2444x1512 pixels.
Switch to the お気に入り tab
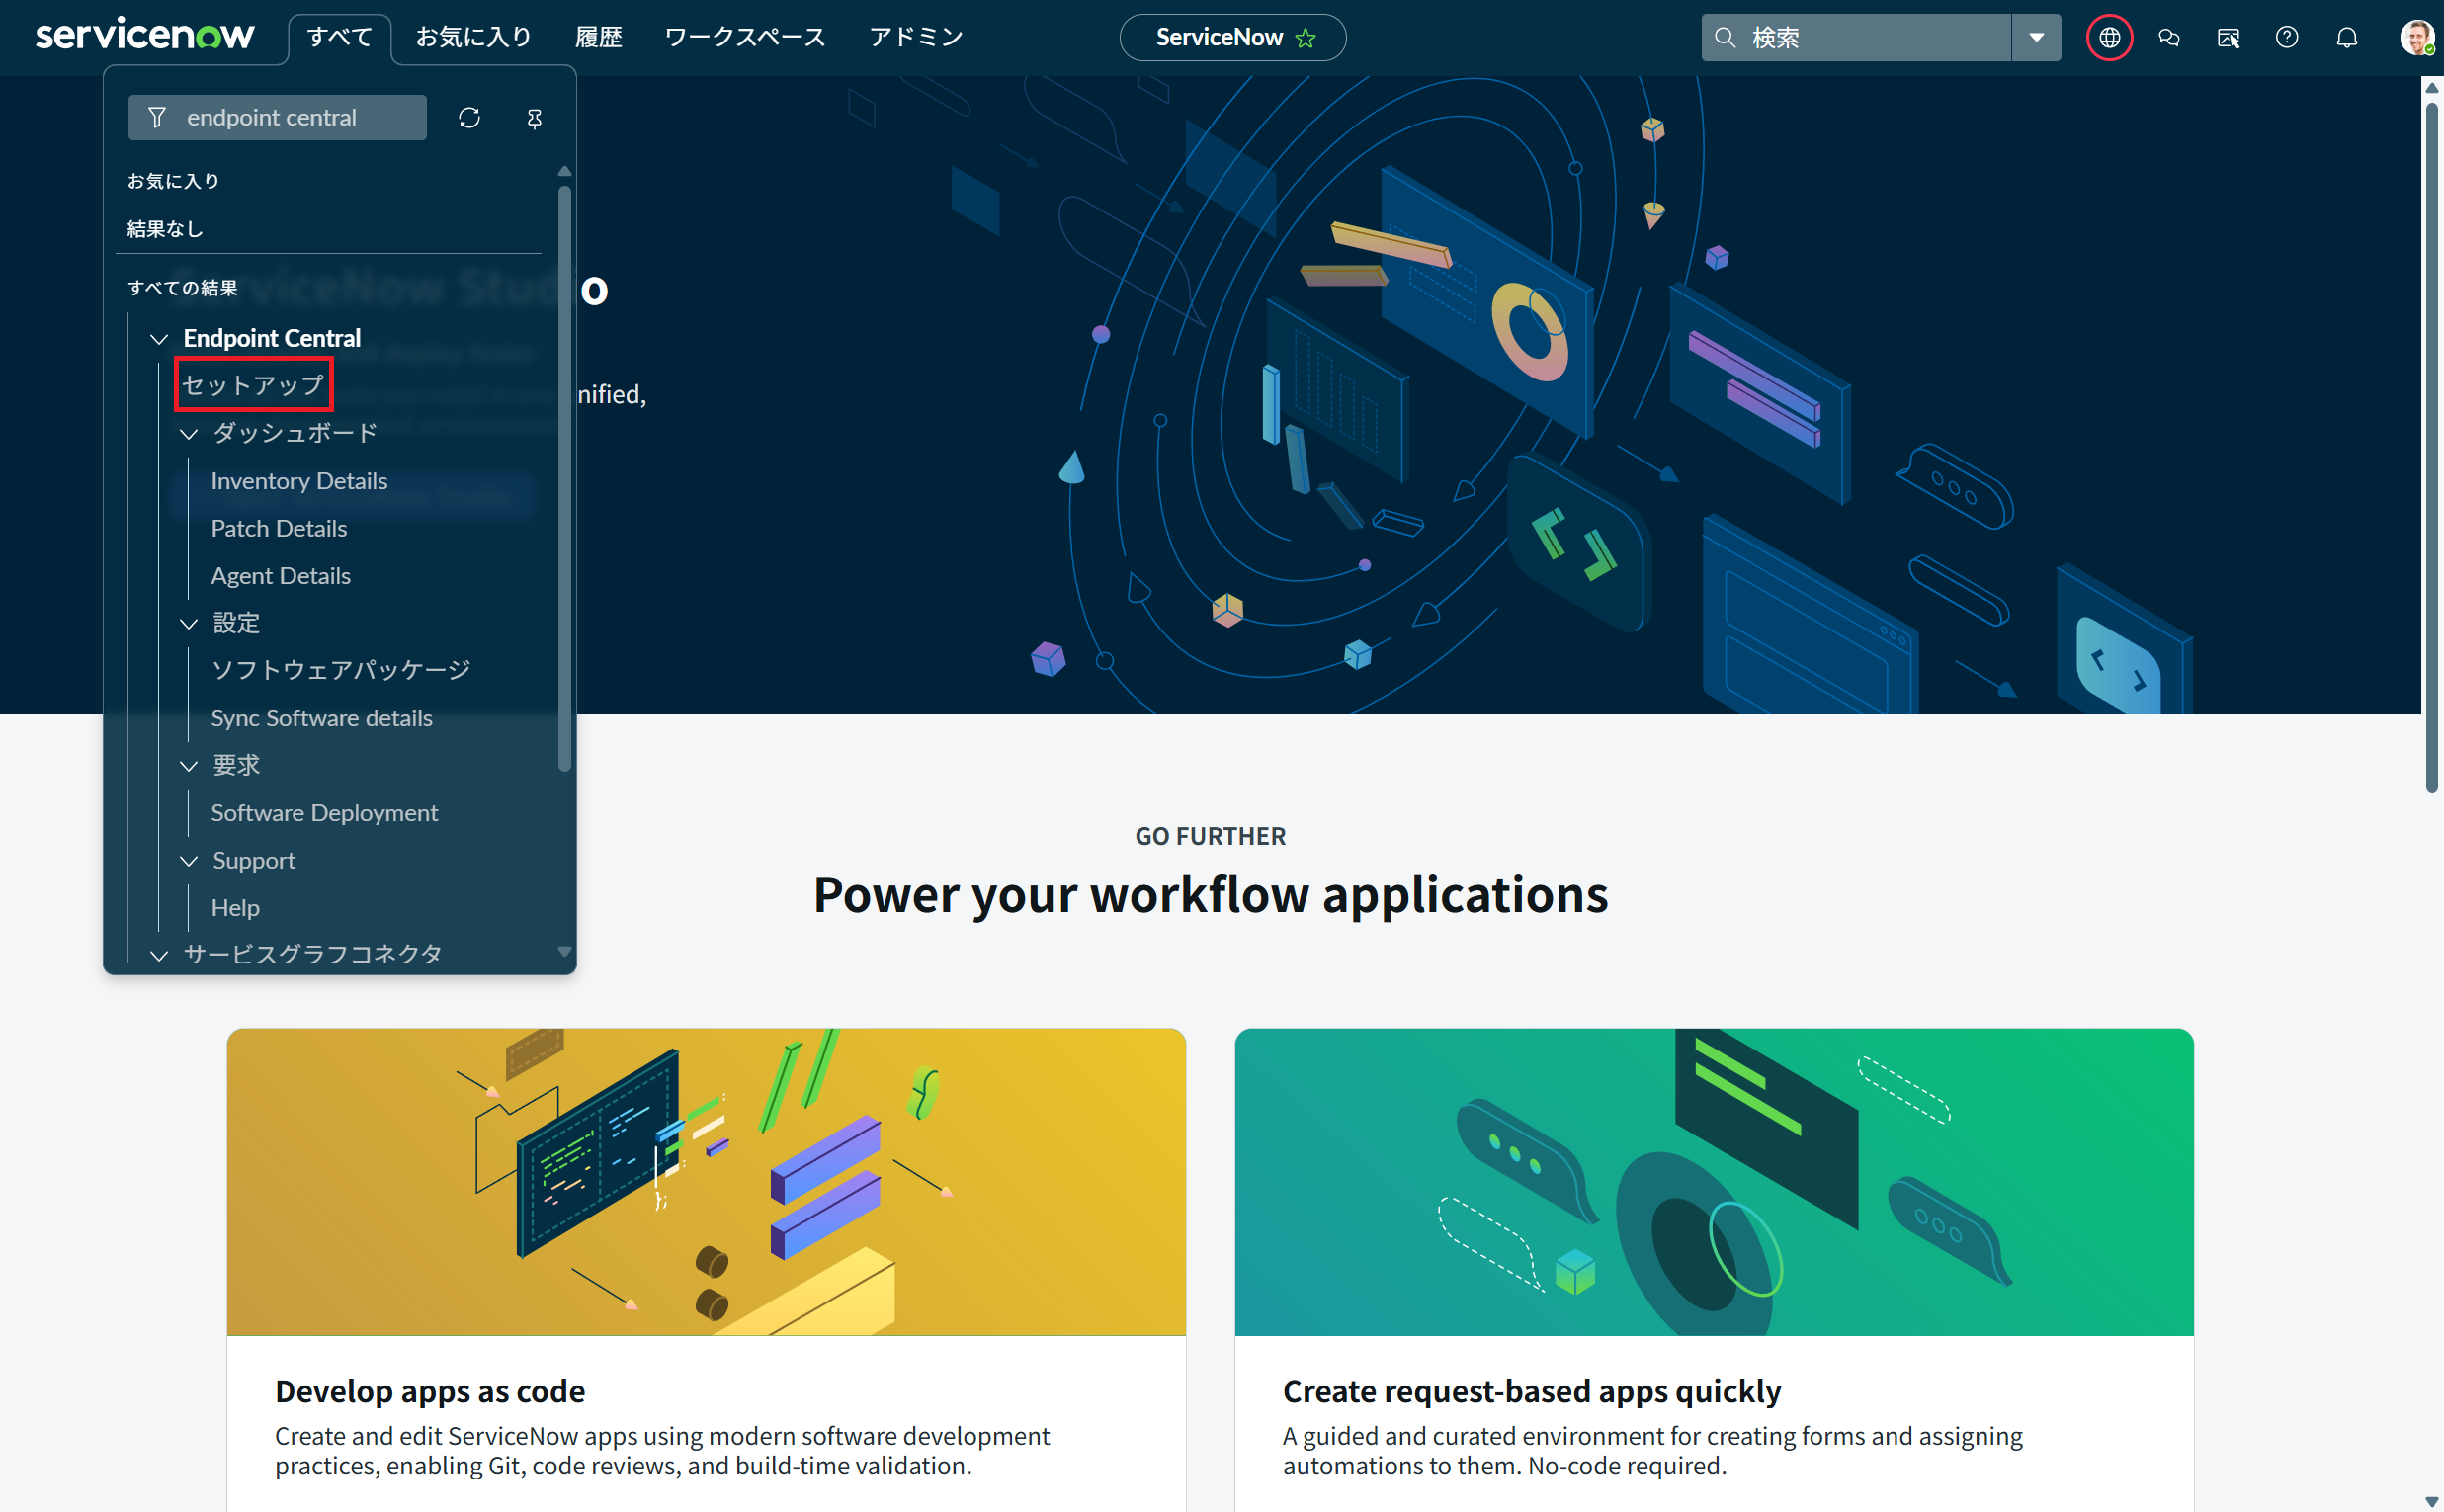point(473,38)
